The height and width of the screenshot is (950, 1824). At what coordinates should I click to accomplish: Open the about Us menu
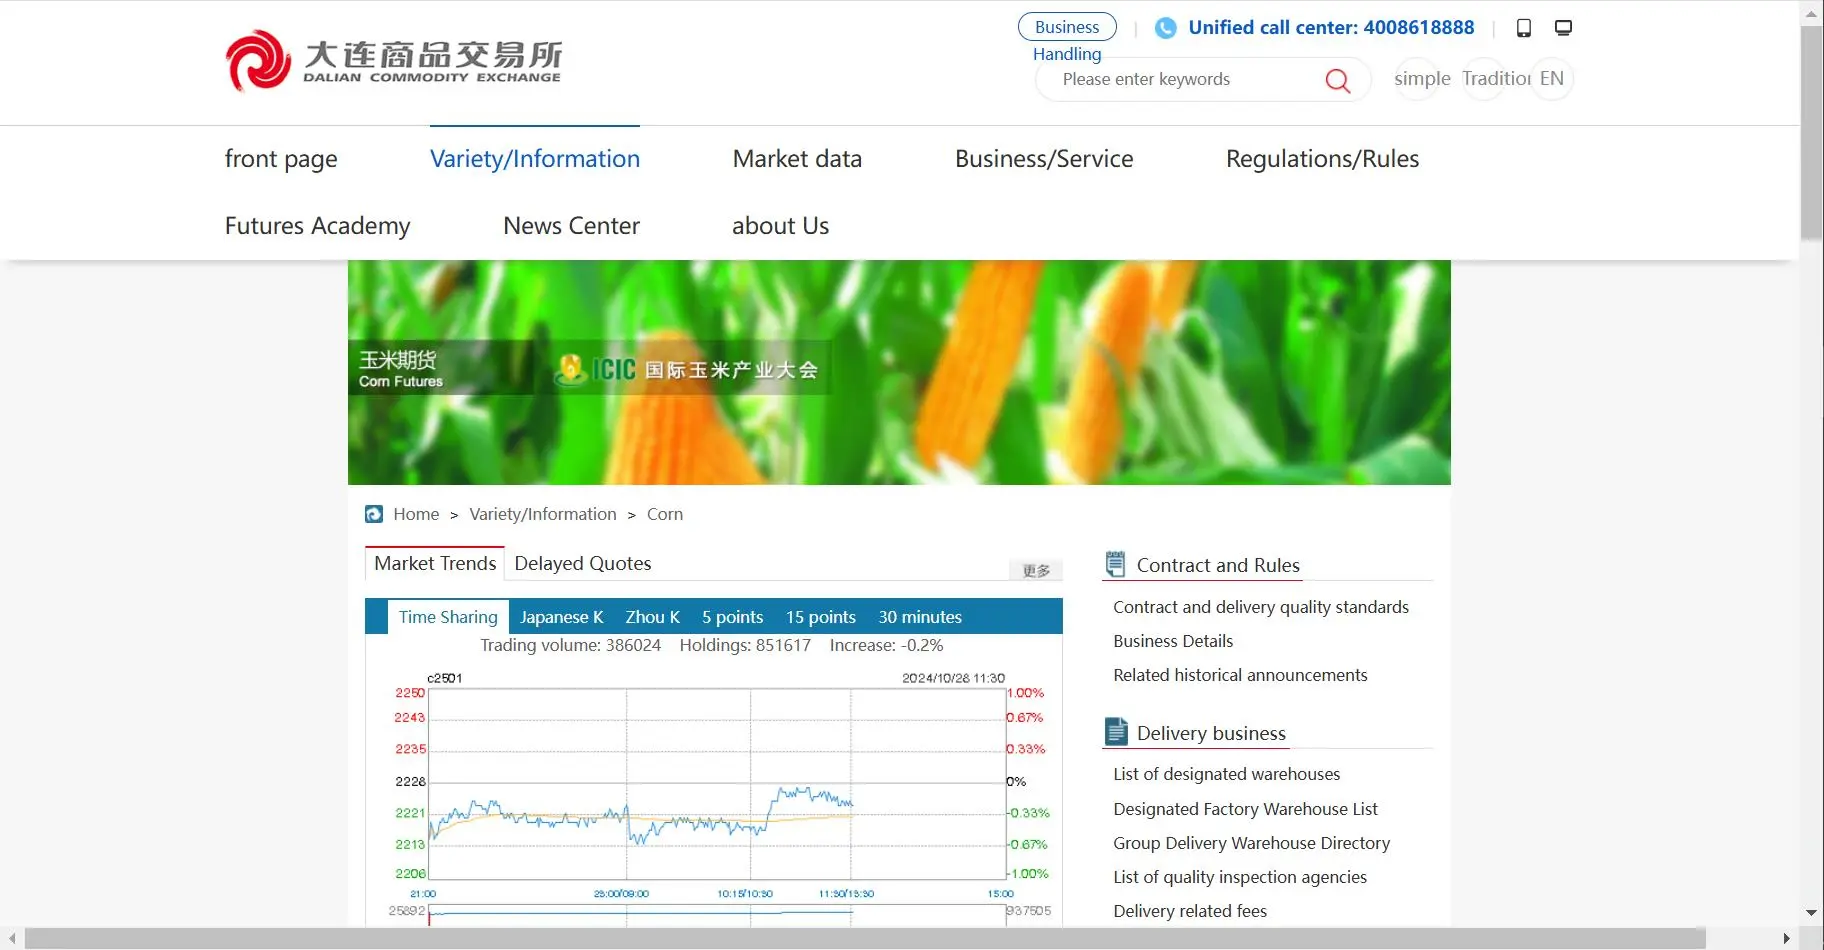click(780, 226)
